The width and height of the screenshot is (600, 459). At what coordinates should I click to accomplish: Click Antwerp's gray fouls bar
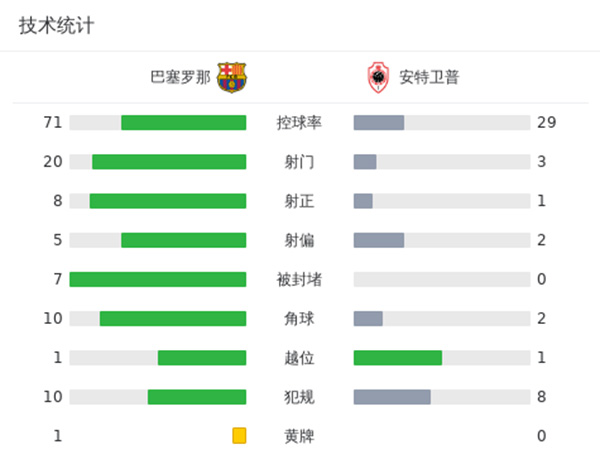pos(392,397)
